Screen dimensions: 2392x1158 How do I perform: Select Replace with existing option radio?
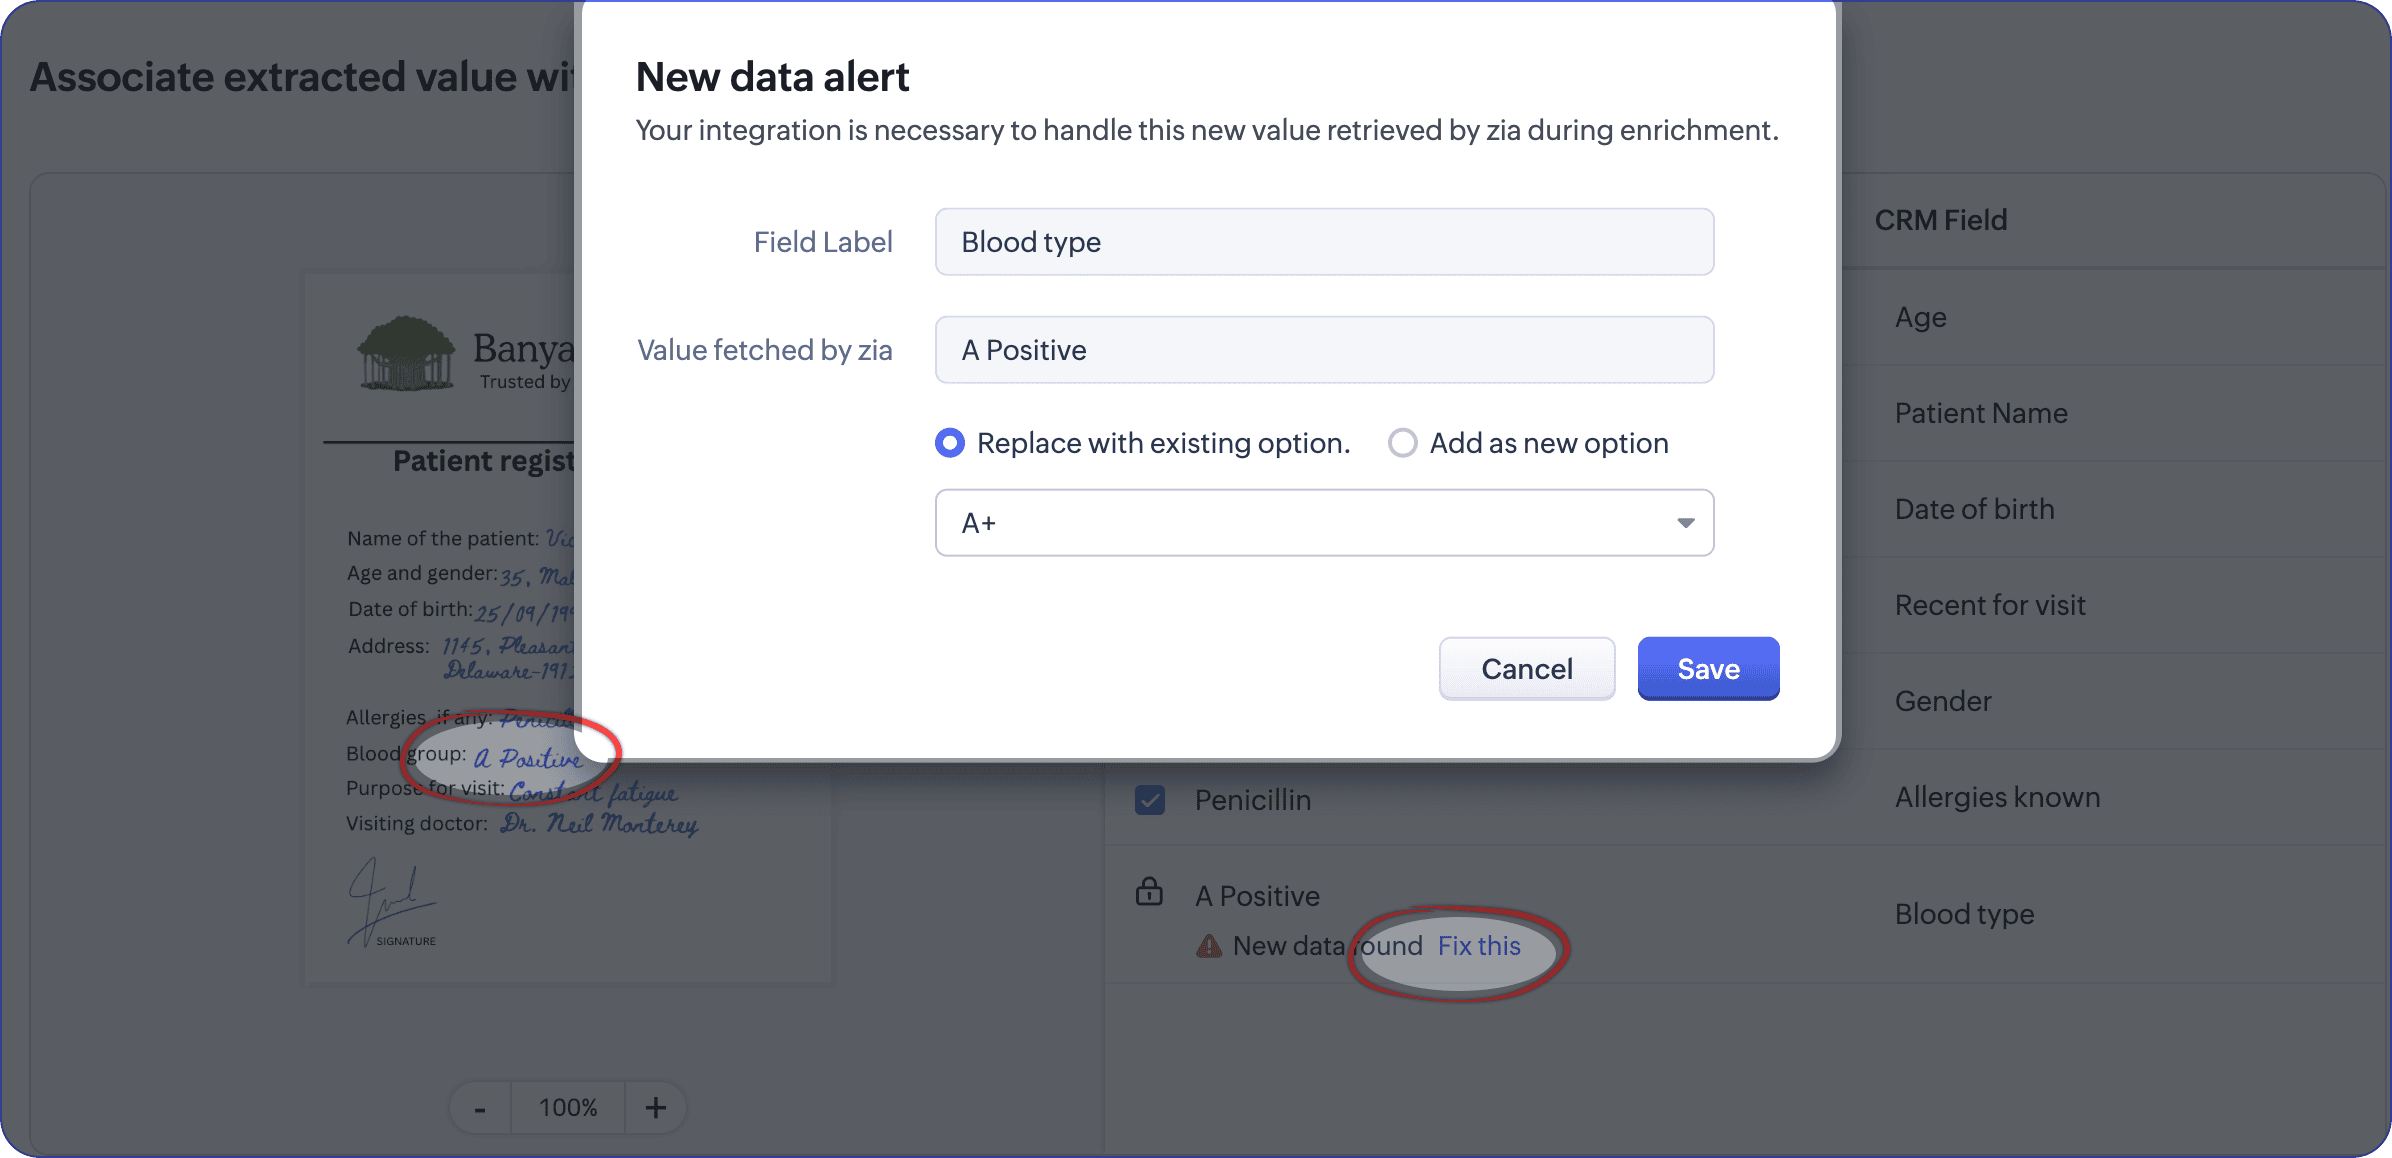tap(950, 443)
